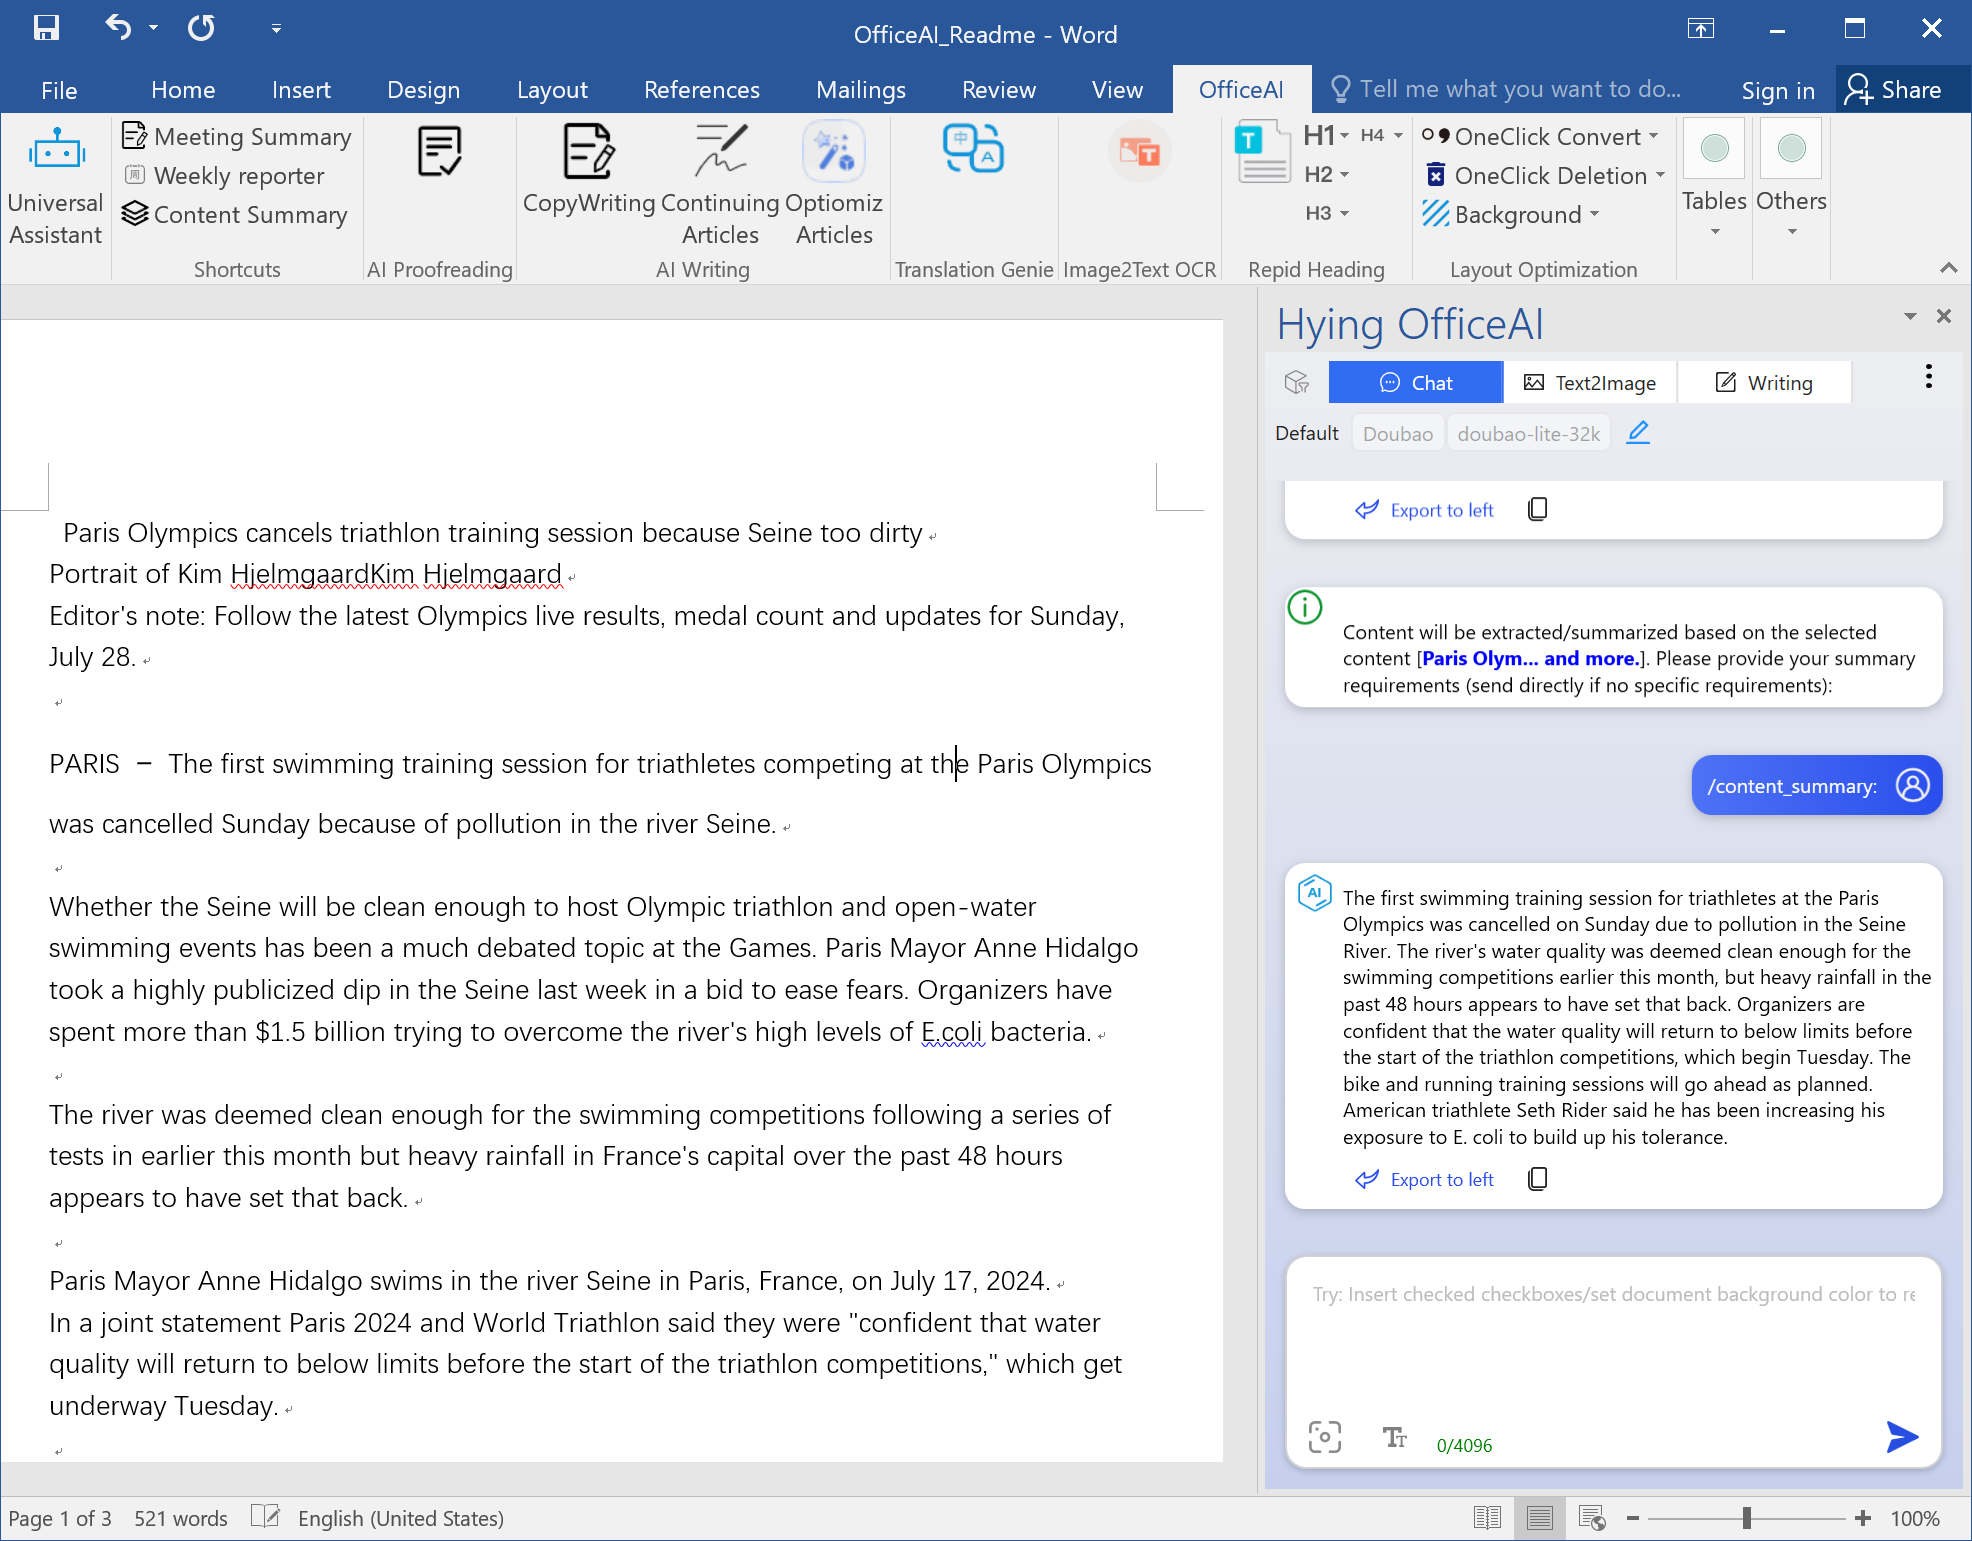
Task: Click the text format icon in chat box
Action: pyautogui.click(x=1395, y=1437)
